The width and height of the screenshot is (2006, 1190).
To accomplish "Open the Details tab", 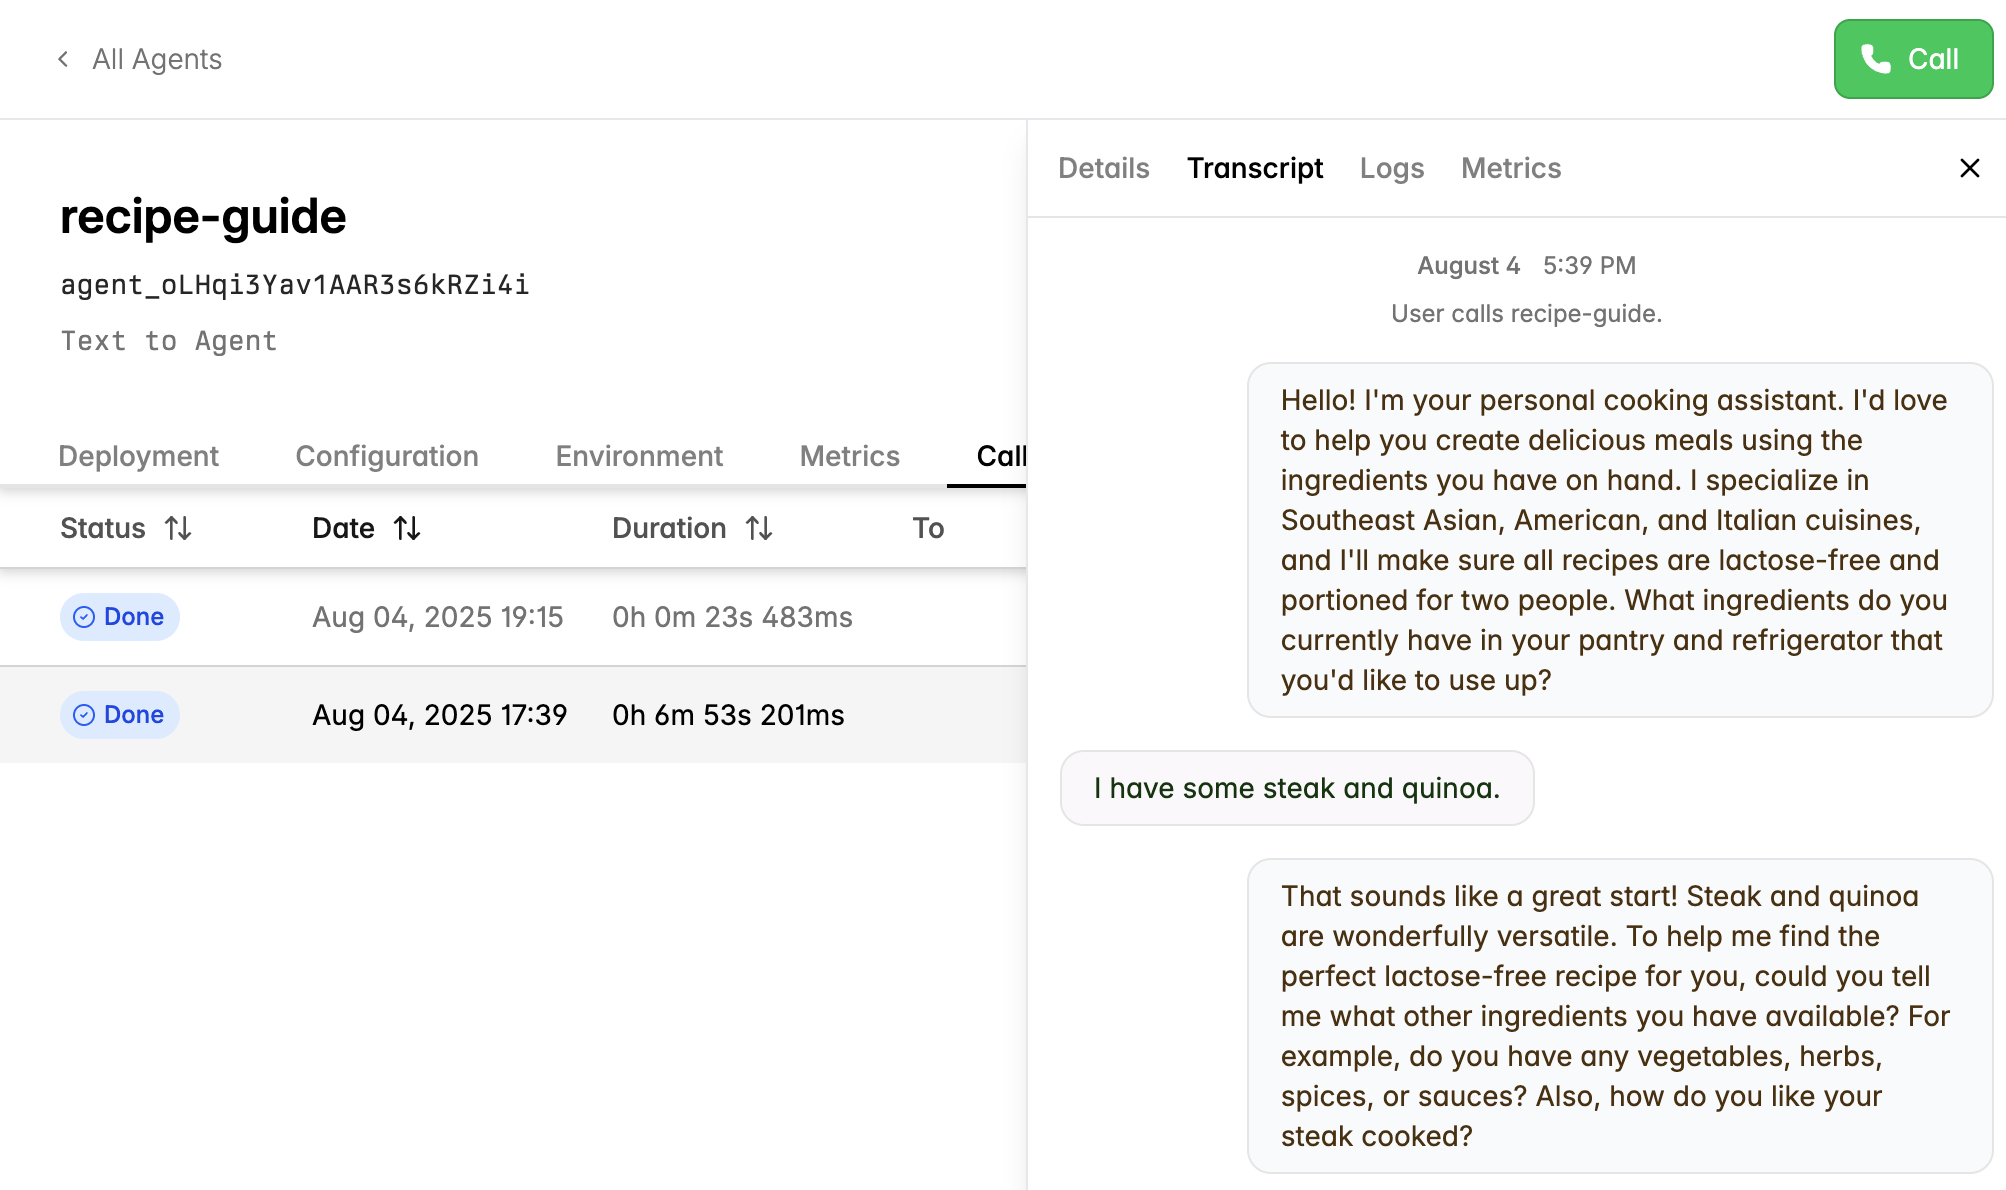I will (1103, 168).
